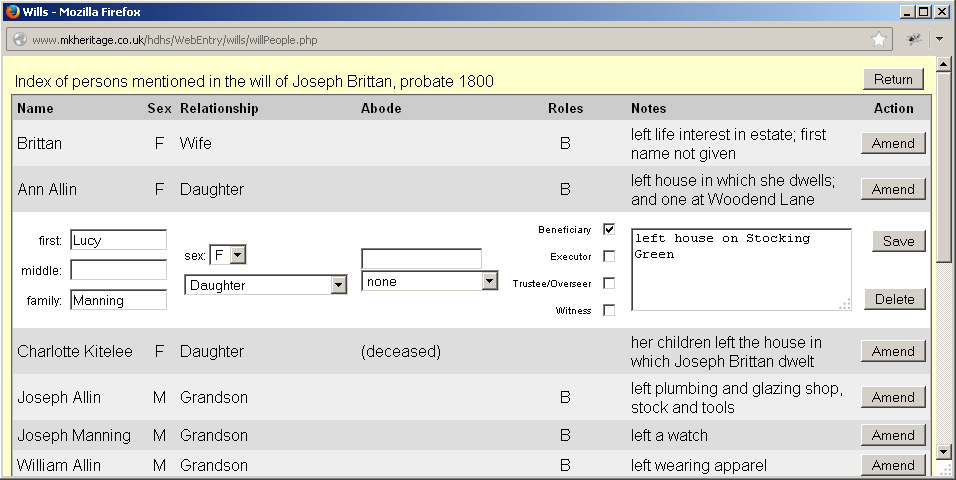Amend the Ann Allin row
This screenshot has height=480, width=956.
coord(893,189)
